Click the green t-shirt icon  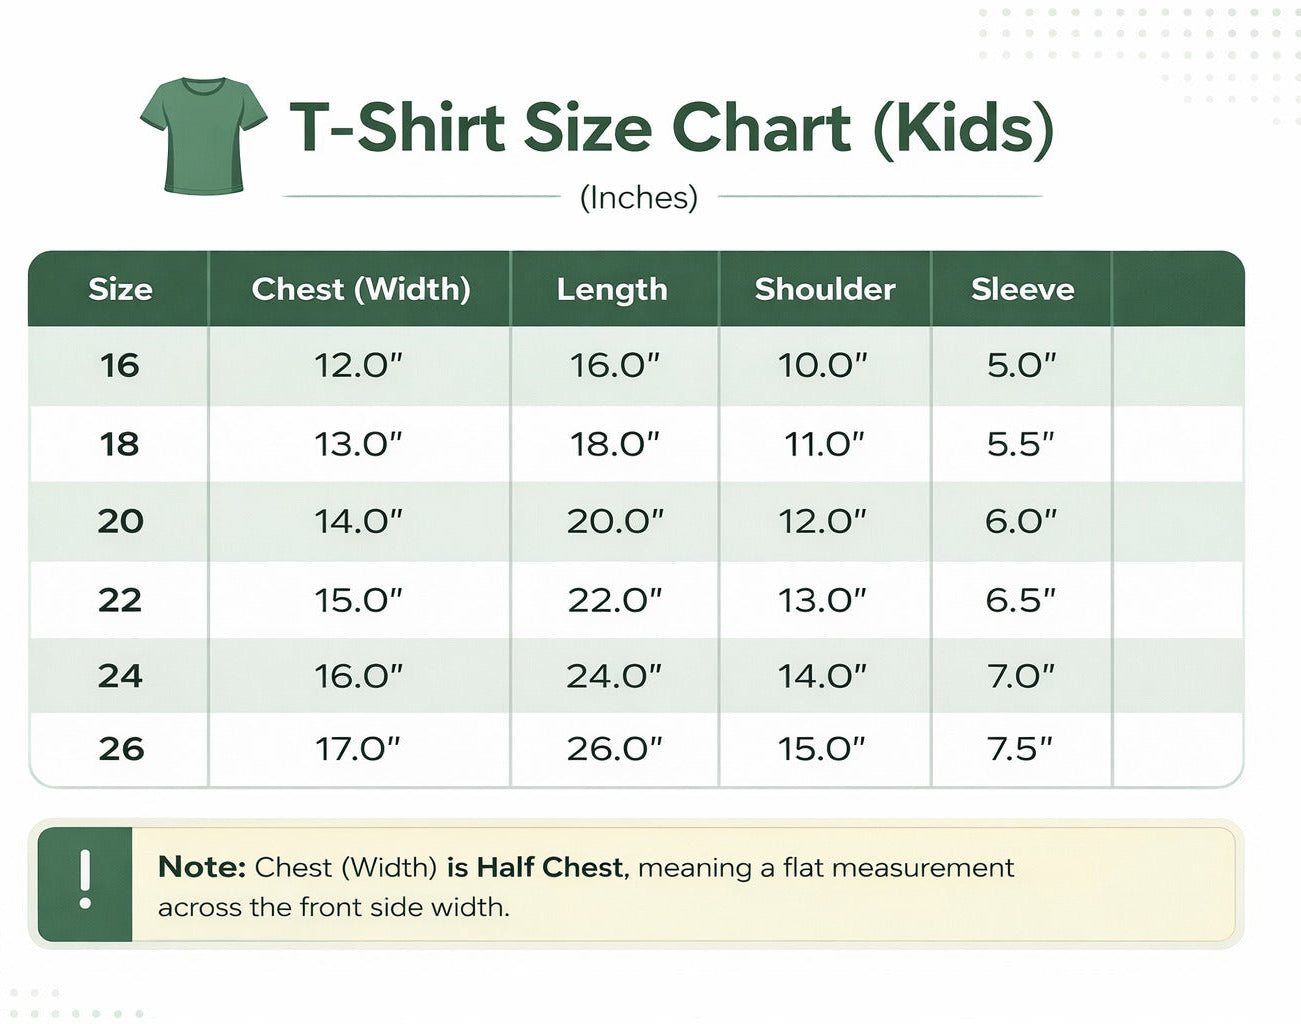pyautogui.click(x=204, y=135)
